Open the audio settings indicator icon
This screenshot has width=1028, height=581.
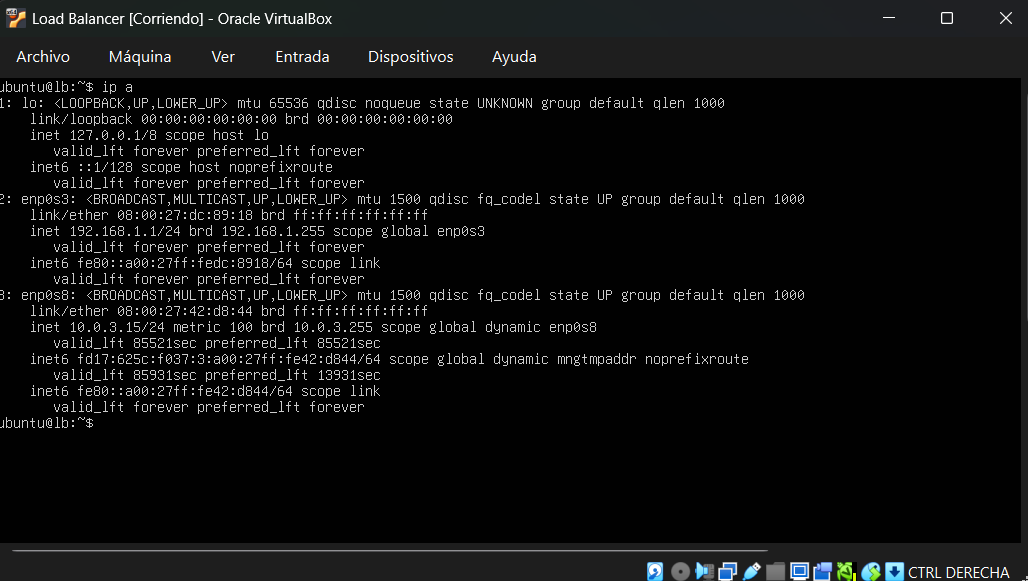click(704, 572)
